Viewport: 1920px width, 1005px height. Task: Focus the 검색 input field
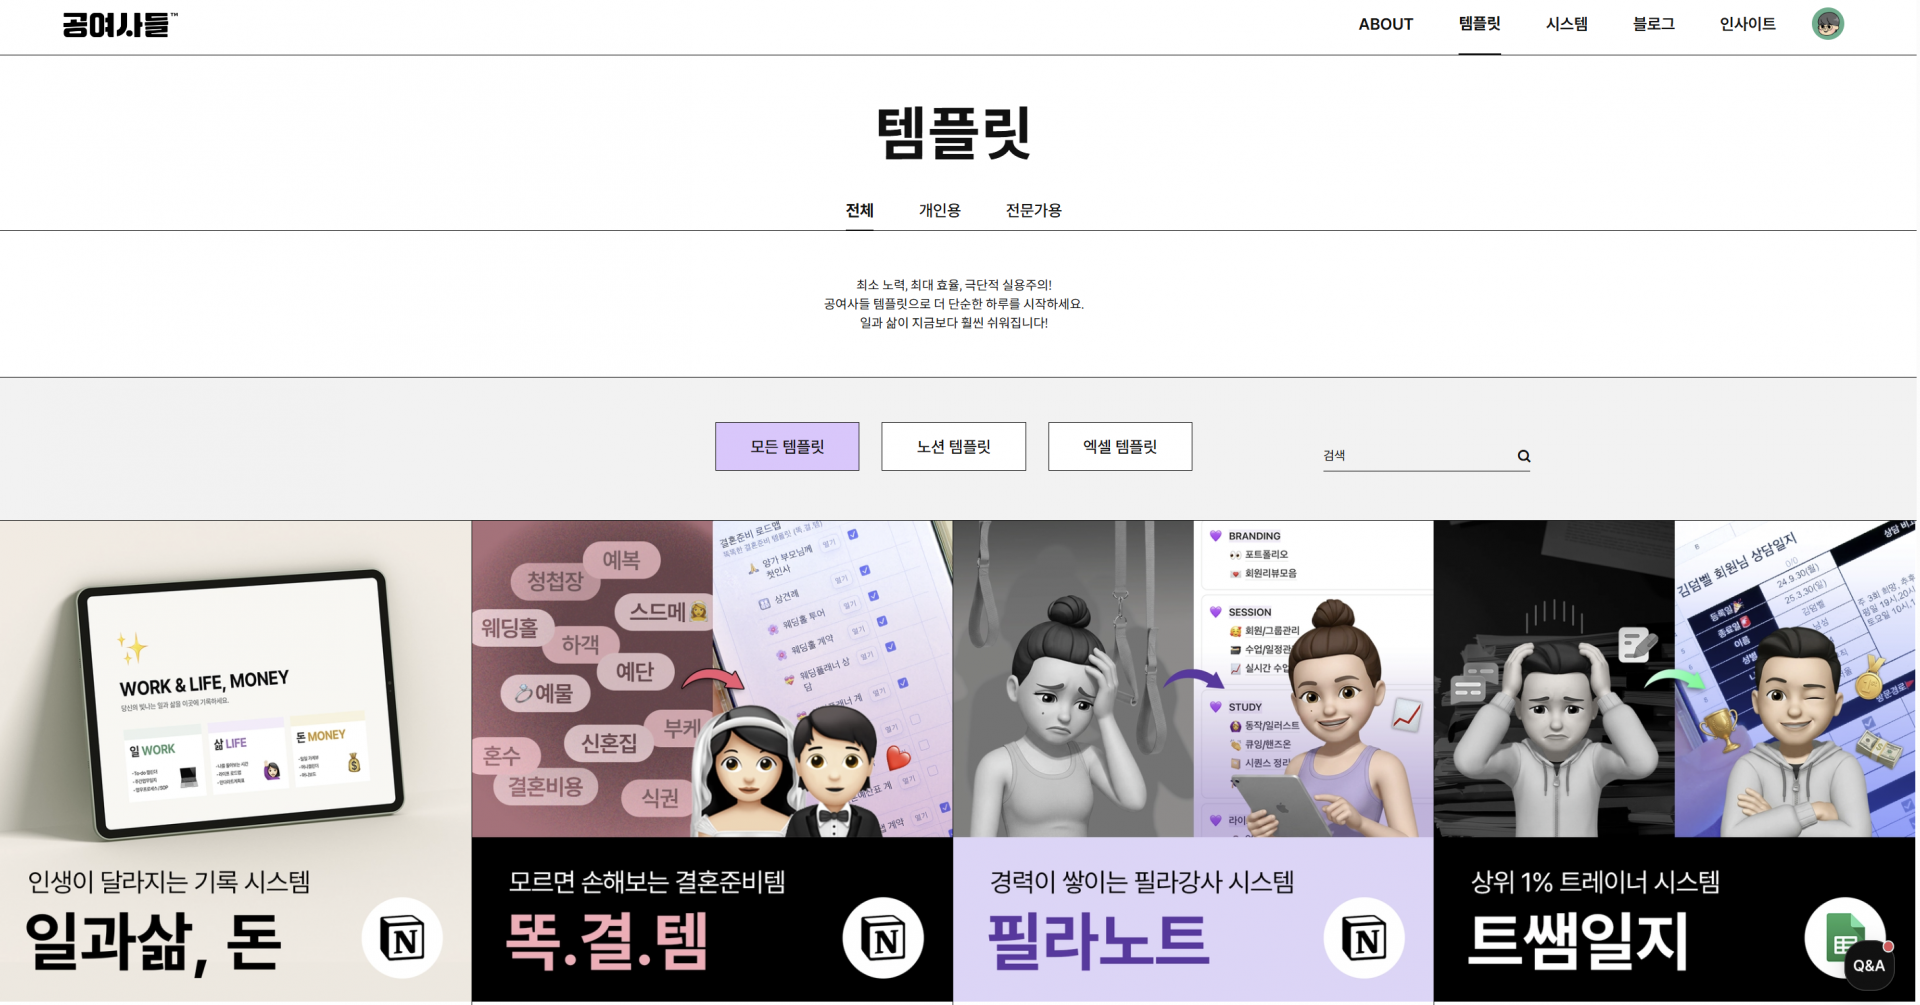(x=1416, y=456)
